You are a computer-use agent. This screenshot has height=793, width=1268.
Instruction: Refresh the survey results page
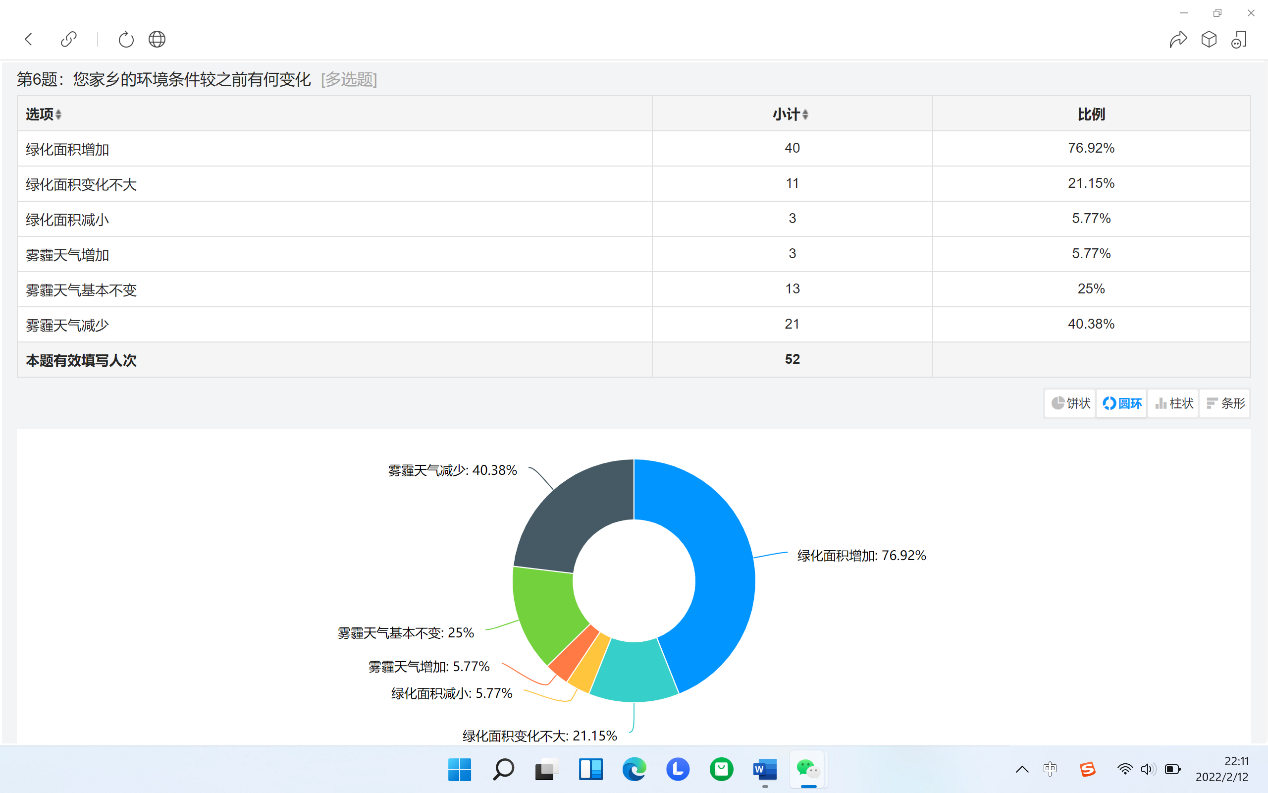126,39
